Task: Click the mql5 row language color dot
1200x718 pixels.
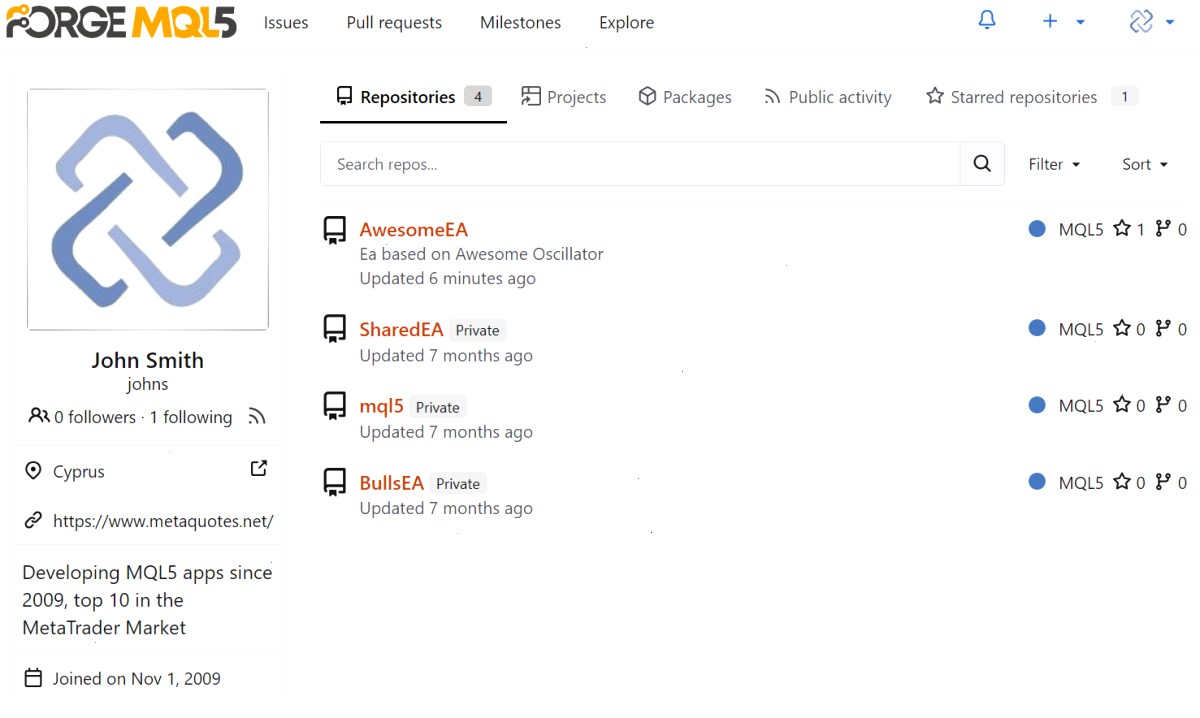Action: point(1037,405)
